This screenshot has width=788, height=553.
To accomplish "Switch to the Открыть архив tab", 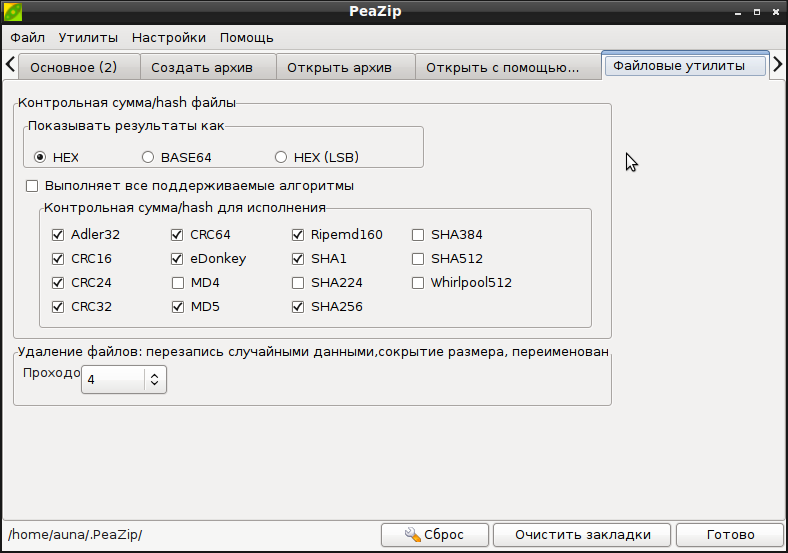I will point(345,67).
